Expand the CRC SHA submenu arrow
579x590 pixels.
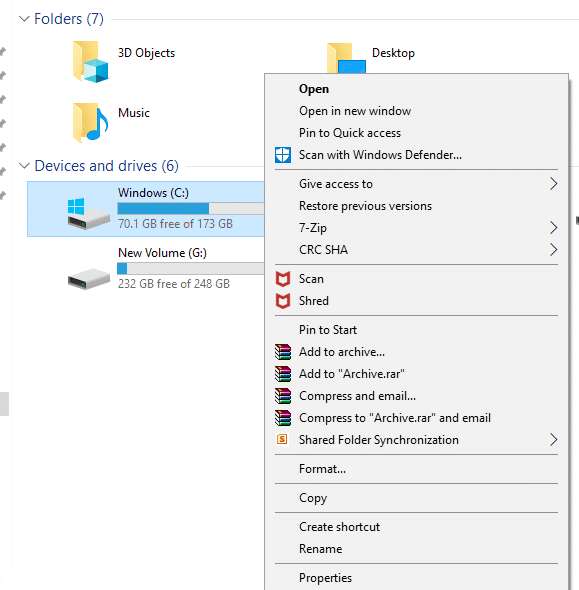[x=553, y=249]
